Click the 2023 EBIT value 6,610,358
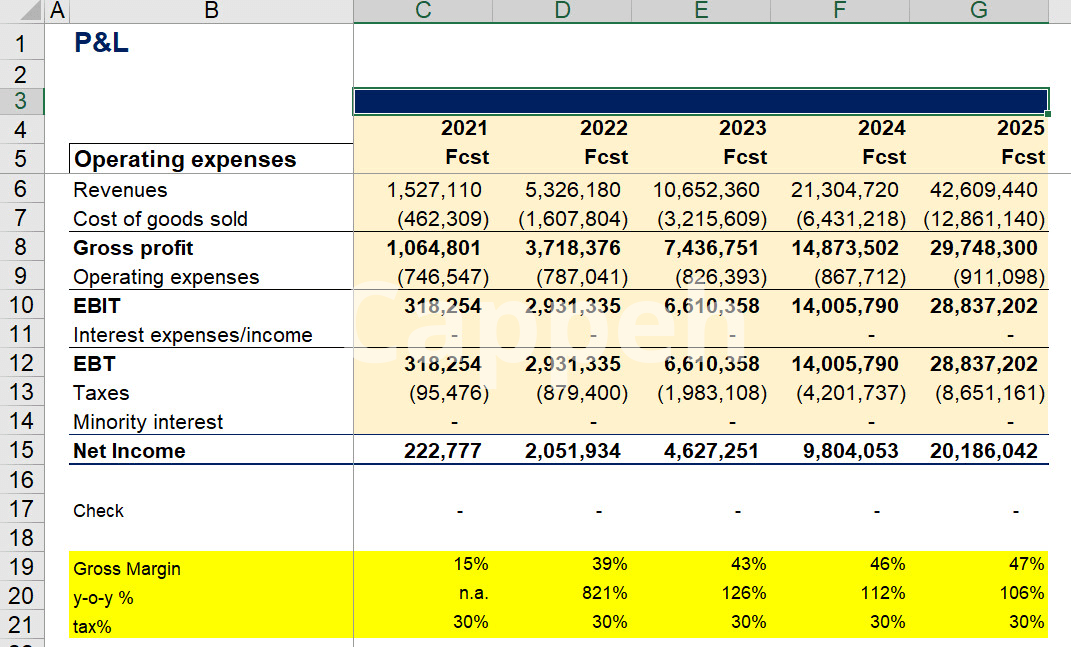The image size is (1071, 647). [x=712, y=306]
